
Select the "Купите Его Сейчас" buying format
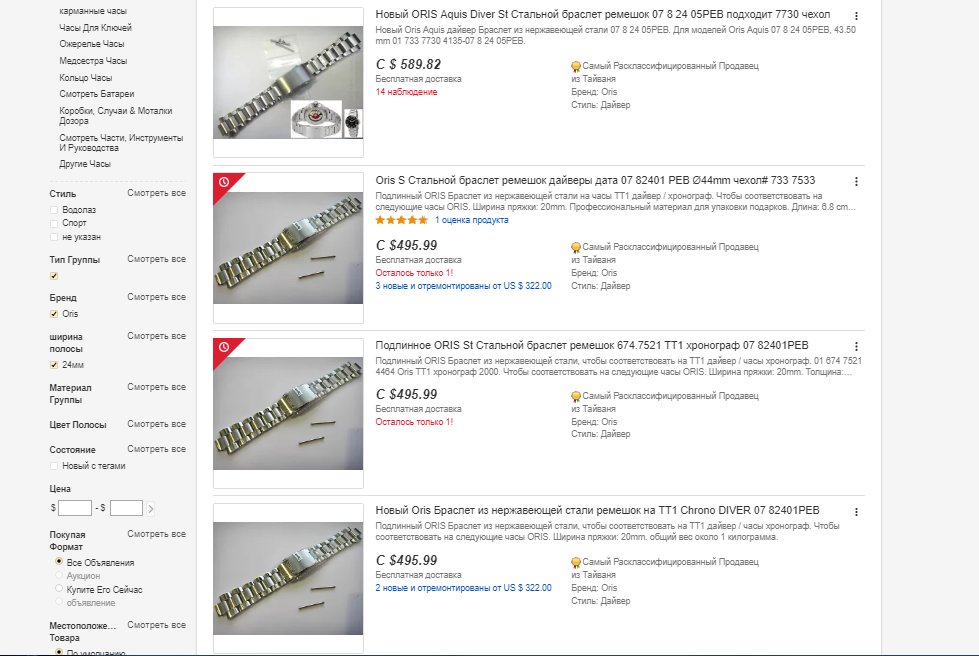click(59, 590)
